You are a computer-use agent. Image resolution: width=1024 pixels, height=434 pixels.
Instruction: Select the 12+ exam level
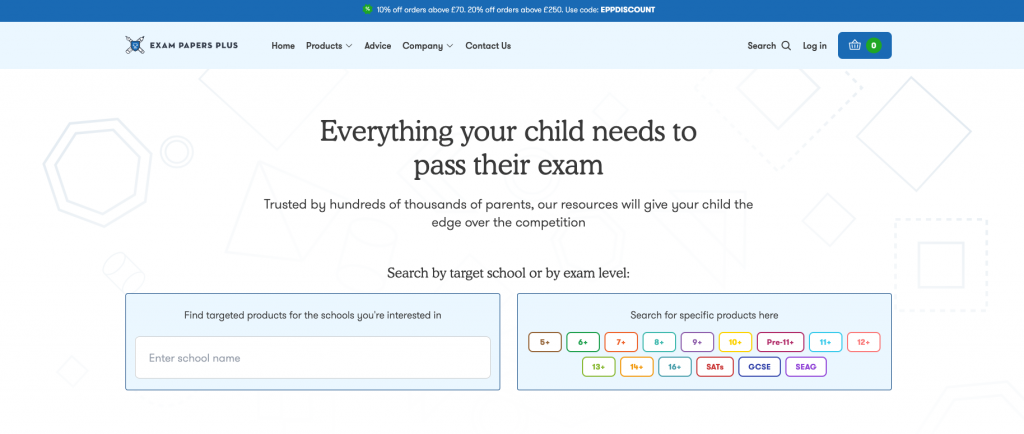pyautogui.click(x=863, y=342)
